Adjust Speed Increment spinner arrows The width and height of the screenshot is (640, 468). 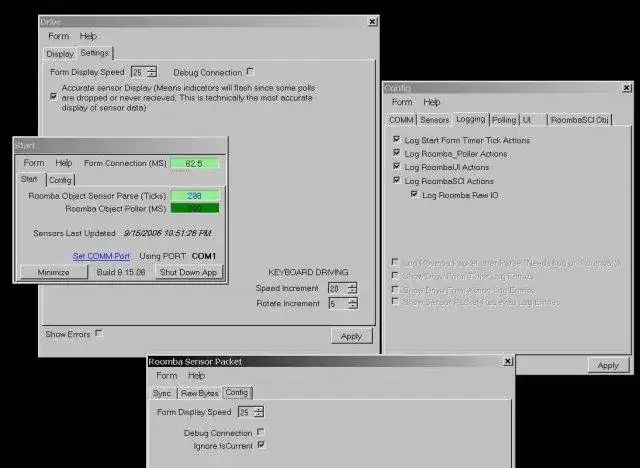click(x=352, y=288)
